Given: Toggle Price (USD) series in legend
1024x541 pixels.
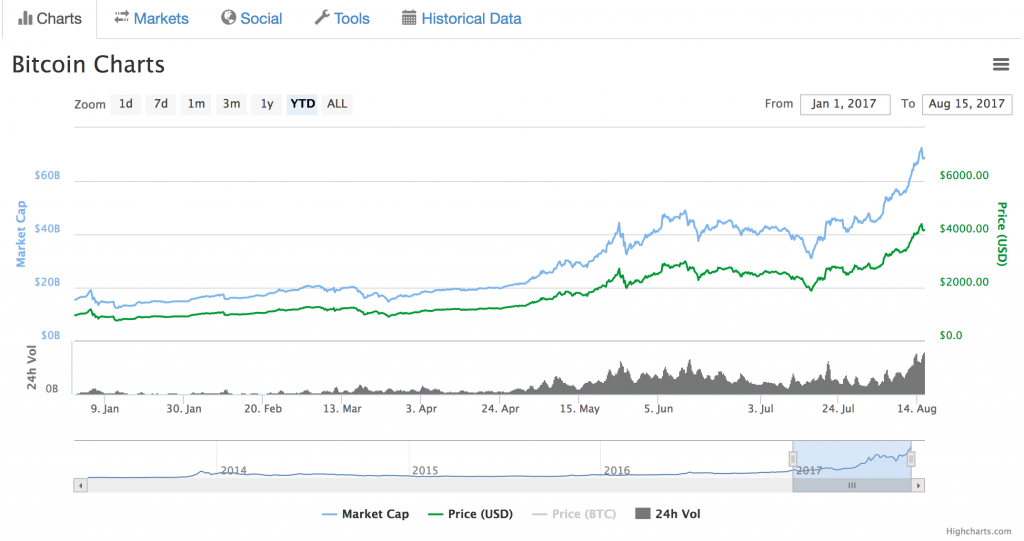Looking at the screenshot, I should point(470,514).
